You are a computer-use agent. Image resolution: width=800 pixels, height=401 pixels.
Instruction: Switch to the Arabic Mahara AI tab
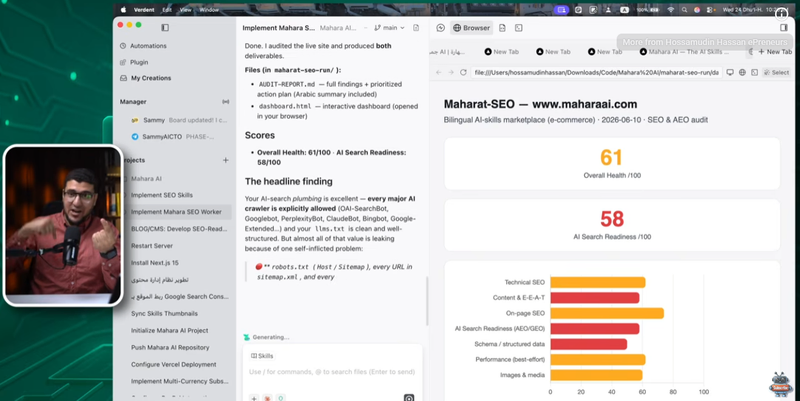(447, 52)
